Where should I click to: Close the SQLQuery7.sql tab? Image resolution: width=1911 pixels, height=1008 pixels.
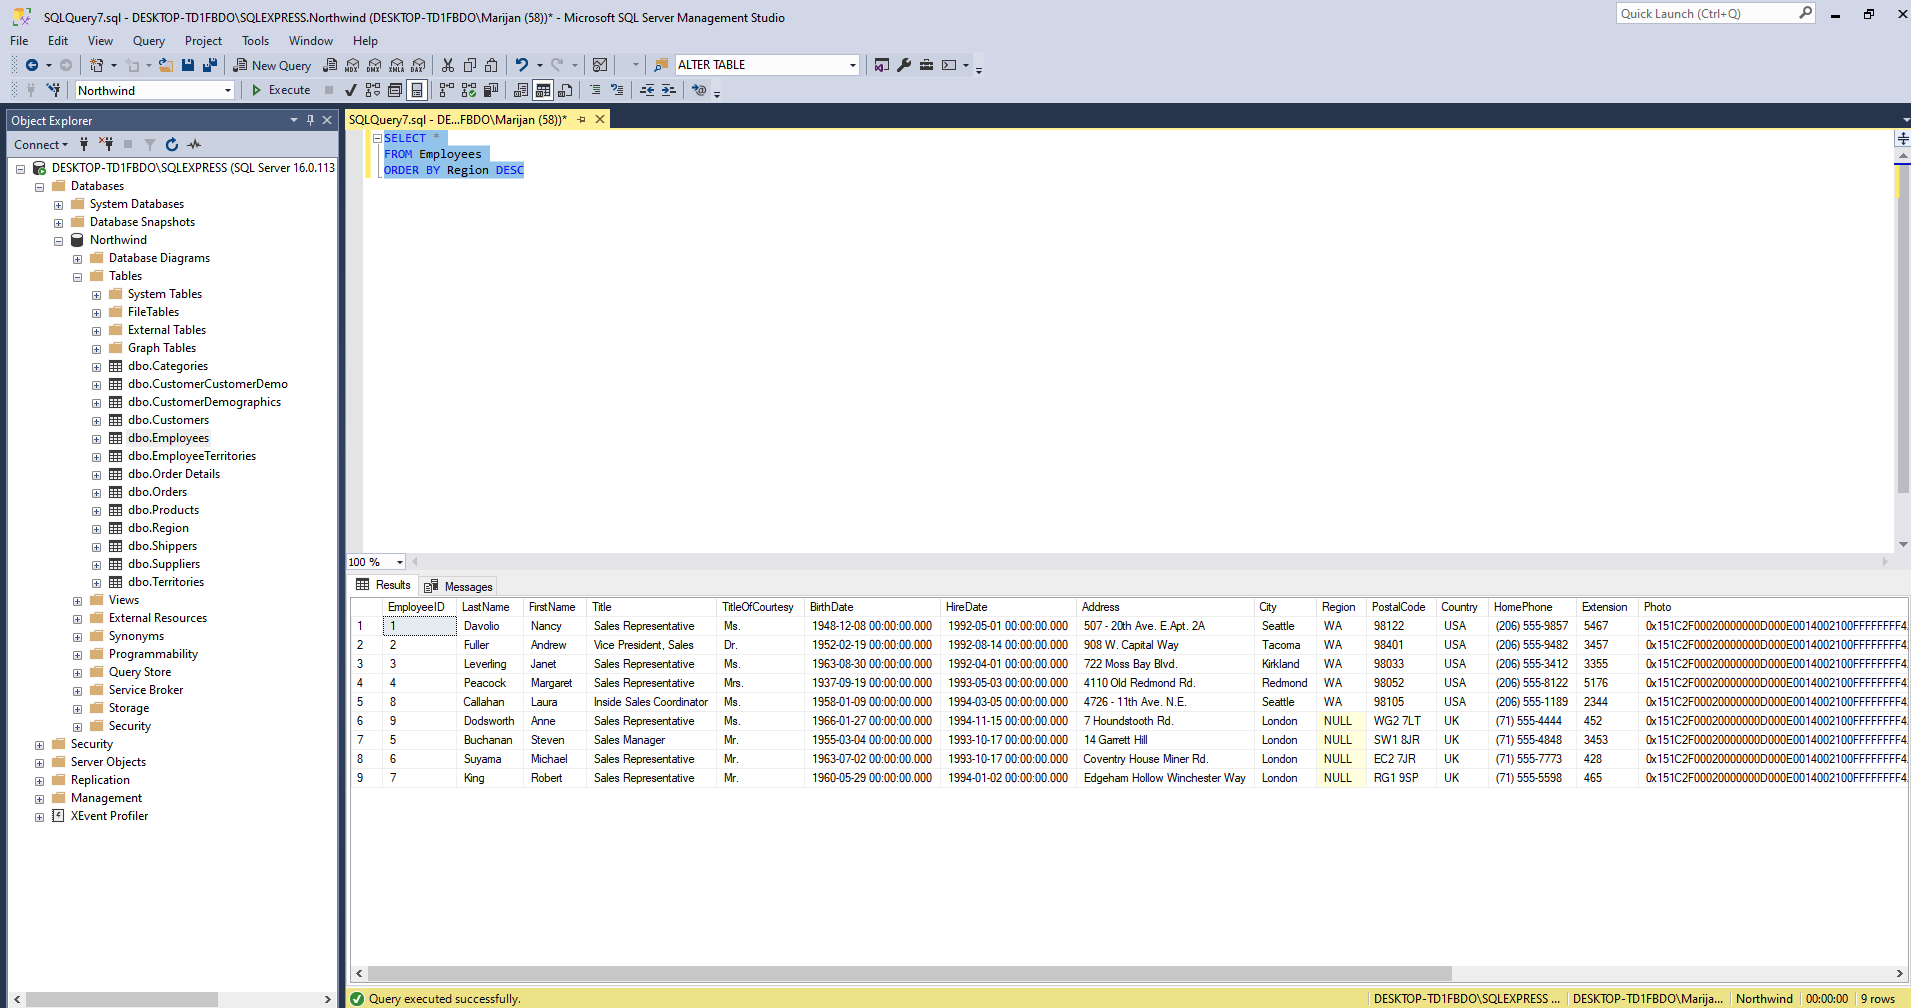pyautogui.click(x=600, y=119)
